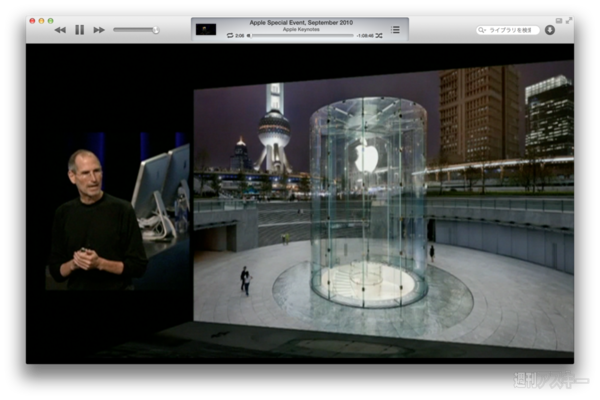This screenshot has width=600, height=400.
Task: Zoom the window with the green button
Action: pos(51,21)
